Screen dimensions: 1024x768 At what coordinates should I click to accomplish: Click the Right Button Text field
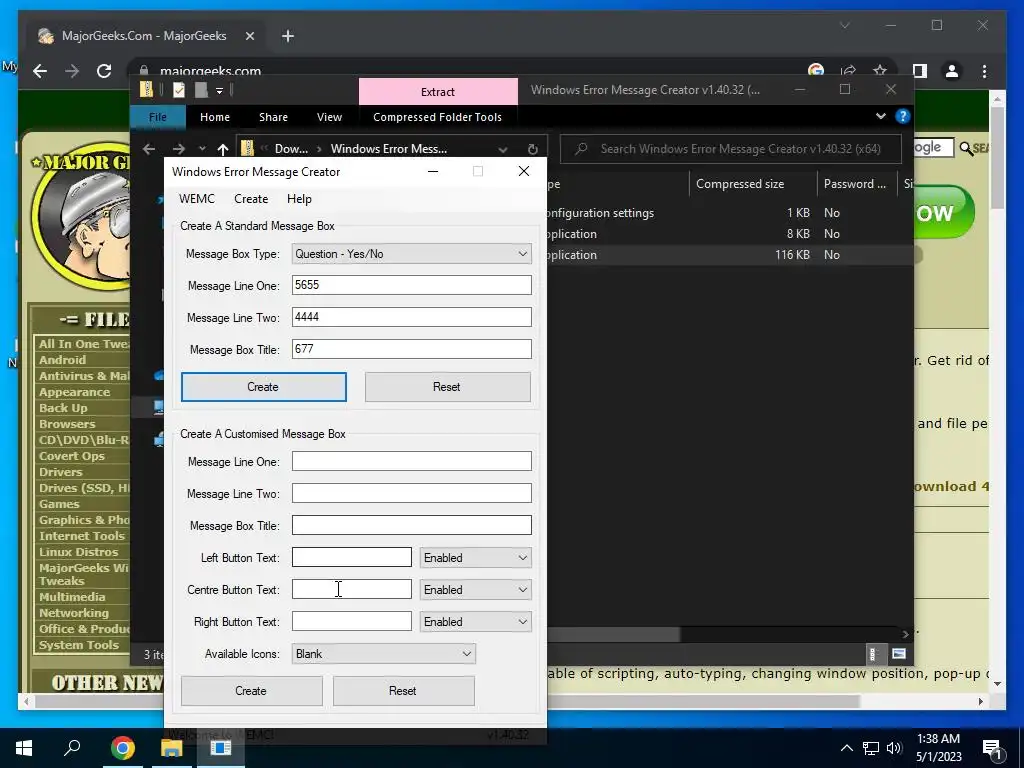tap(351, 621)
